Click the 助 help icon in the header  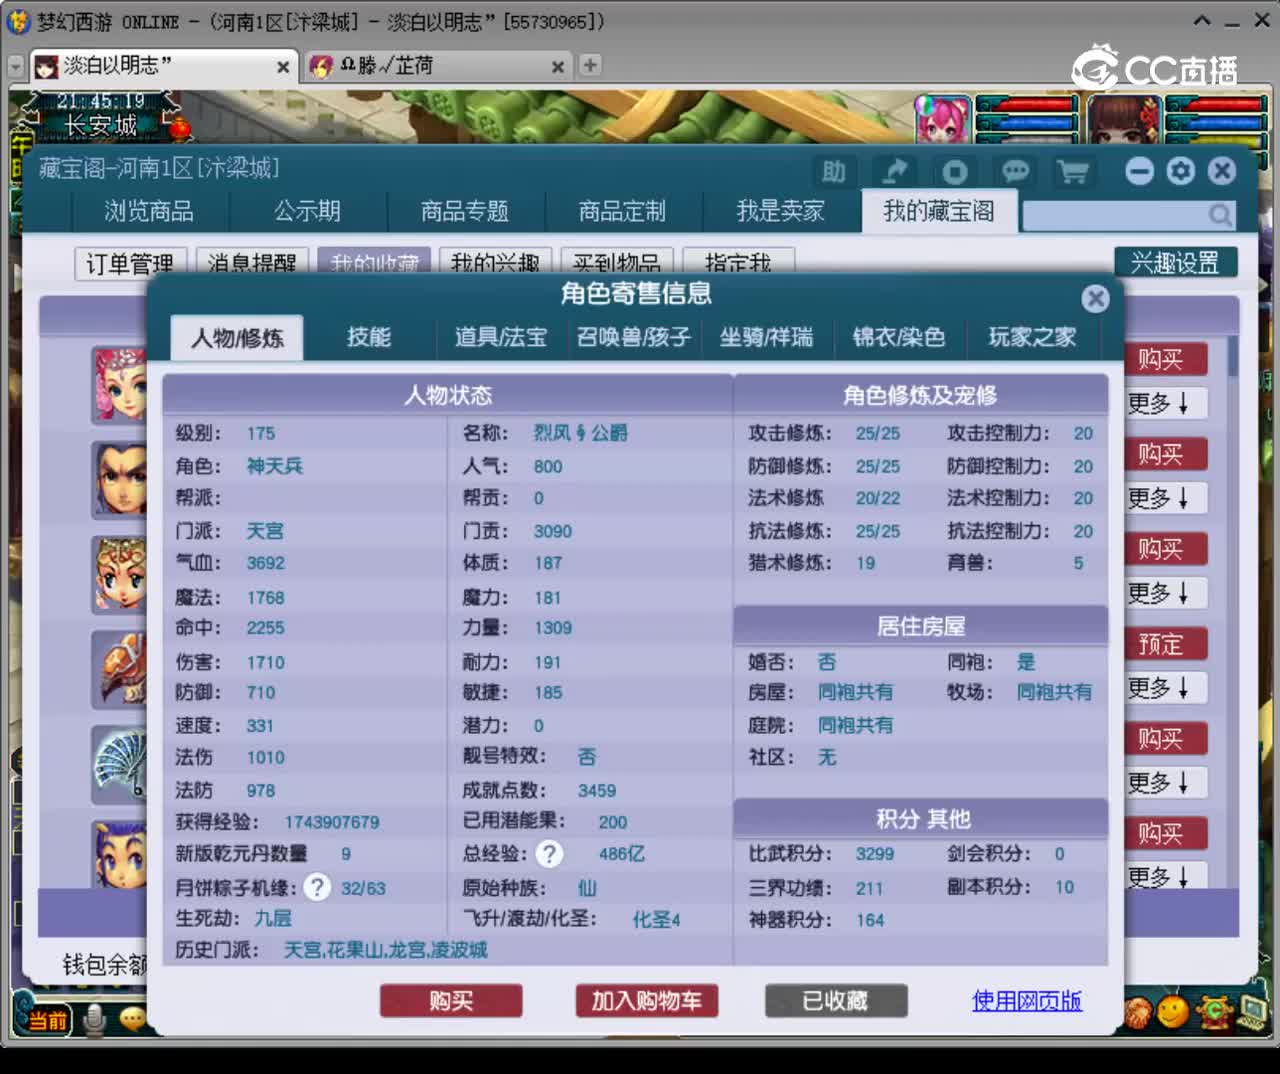[833, 172]
